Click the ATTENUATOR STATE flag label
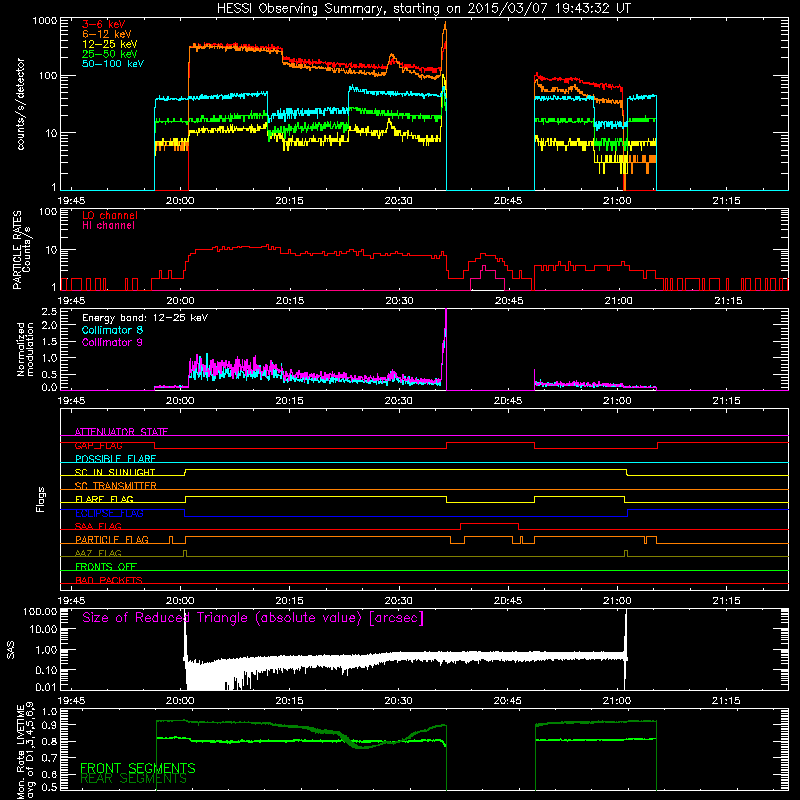This screenshot has width=800, height=800. point(121,432)
